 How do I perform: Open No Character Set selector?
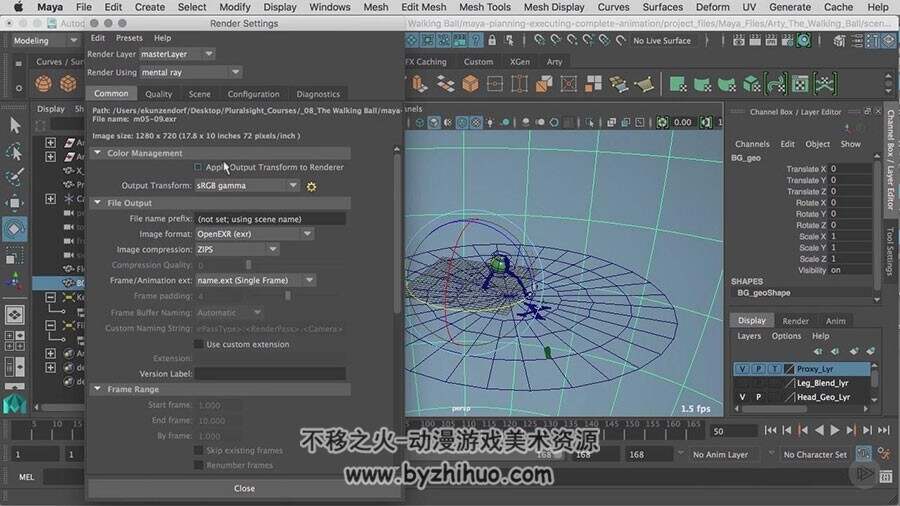point(815,454)
